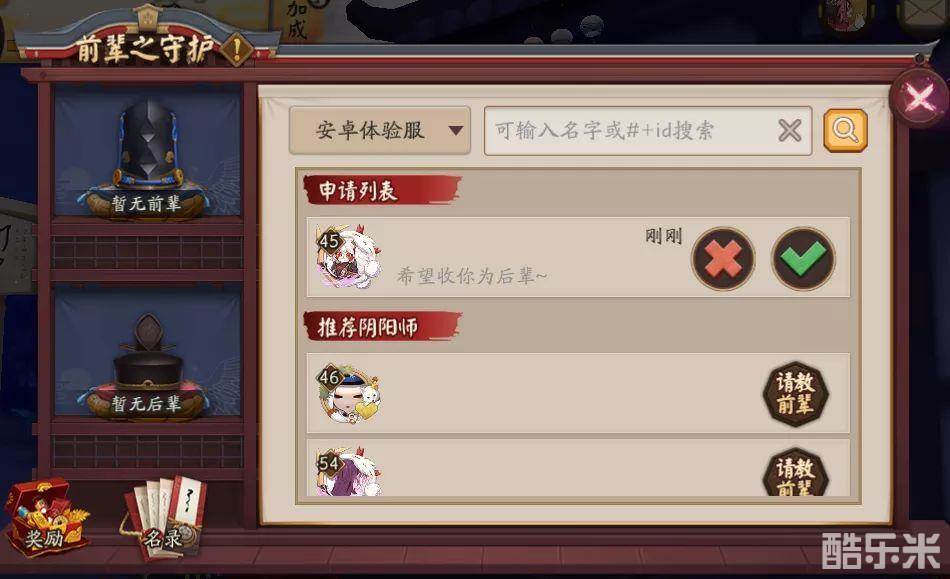Tap the yellow exclamation info icon
Image resolution: width=950 pixels, height=579 pixels.
[x=237, y=48]
